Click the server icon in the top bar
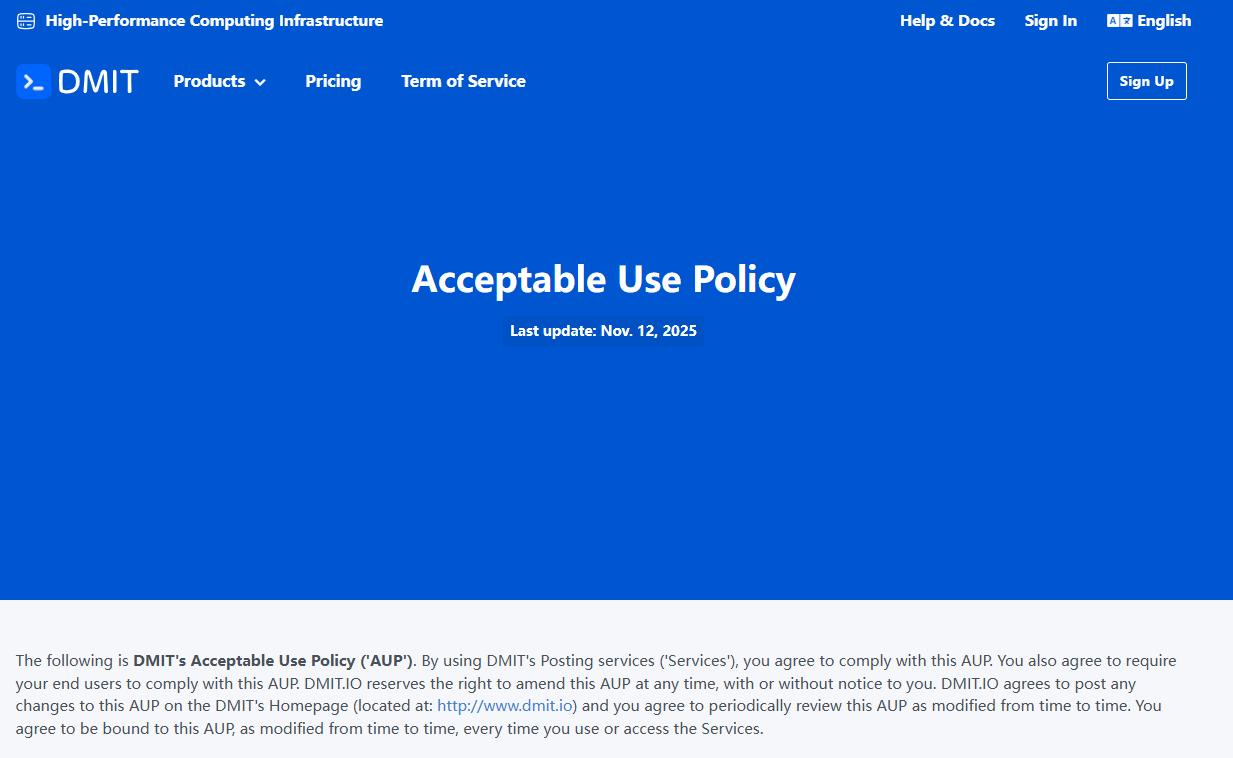Viewport: 1233px width, 758px height. [x=26, y=21]
